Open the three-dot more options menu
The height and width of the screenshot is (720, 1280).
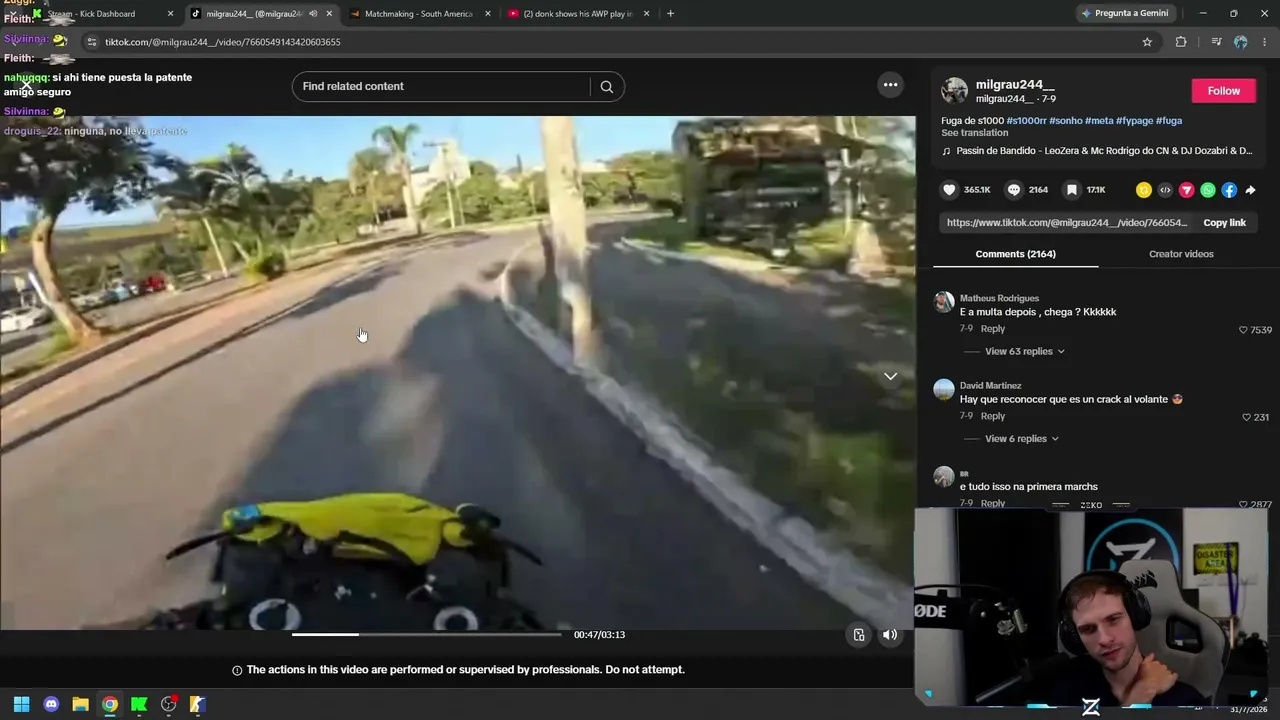tap(890, 85)
